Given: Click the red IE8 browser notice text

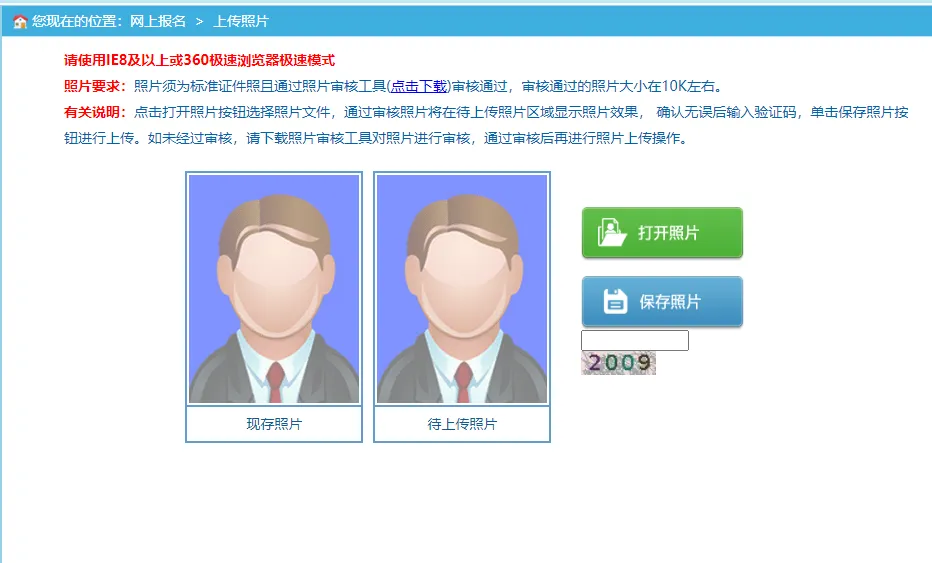Looking at the screenshot, I should [x=199, y=60].
